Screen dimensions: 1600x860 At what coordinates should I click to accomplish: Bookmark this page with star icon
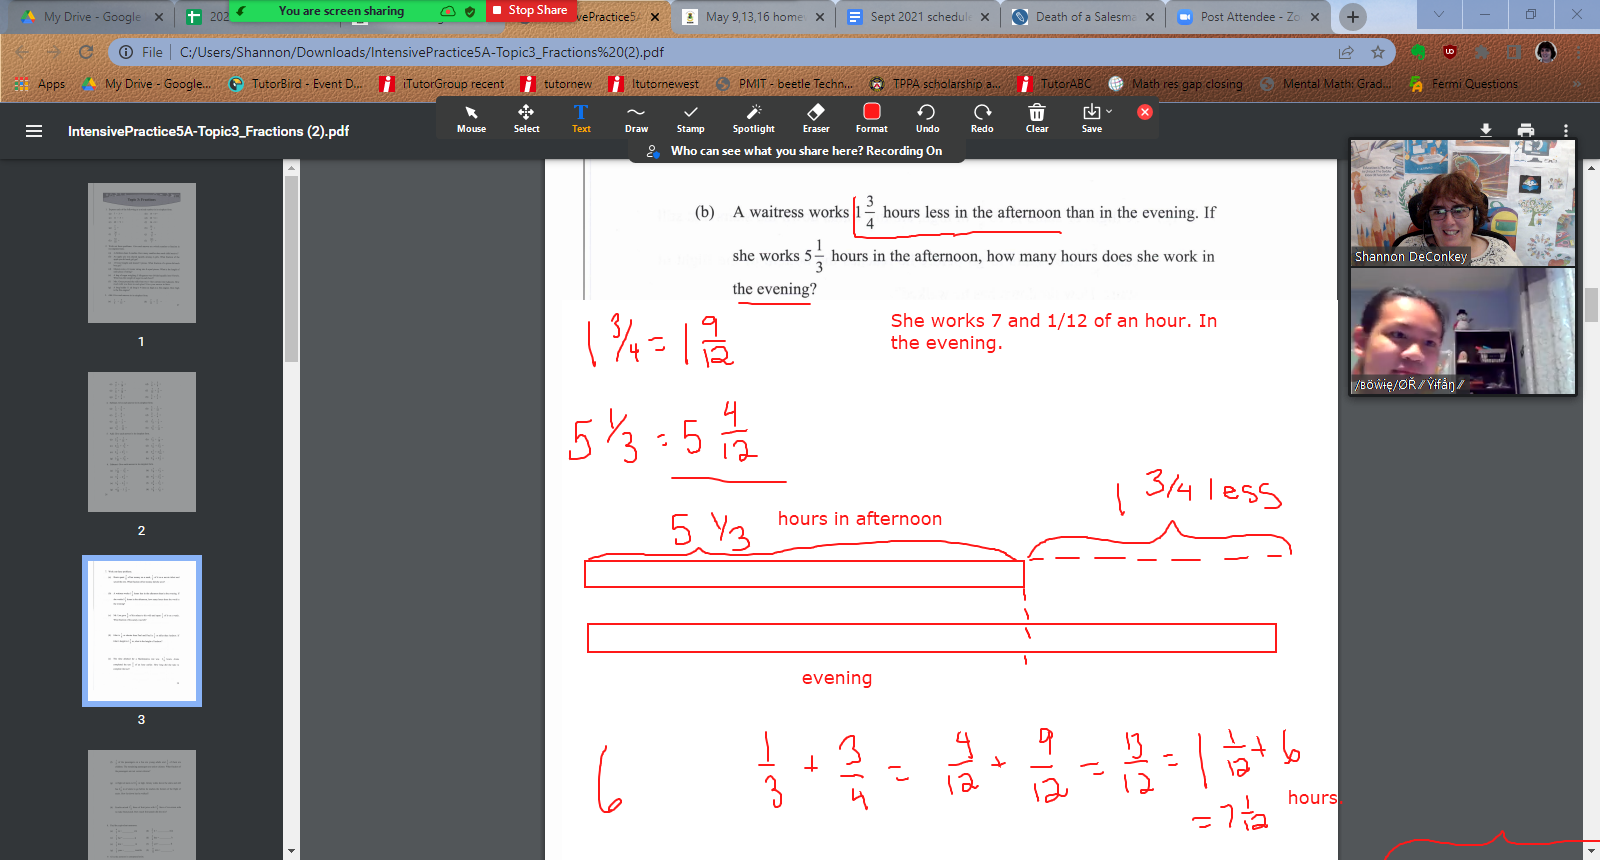point(1378,52)
